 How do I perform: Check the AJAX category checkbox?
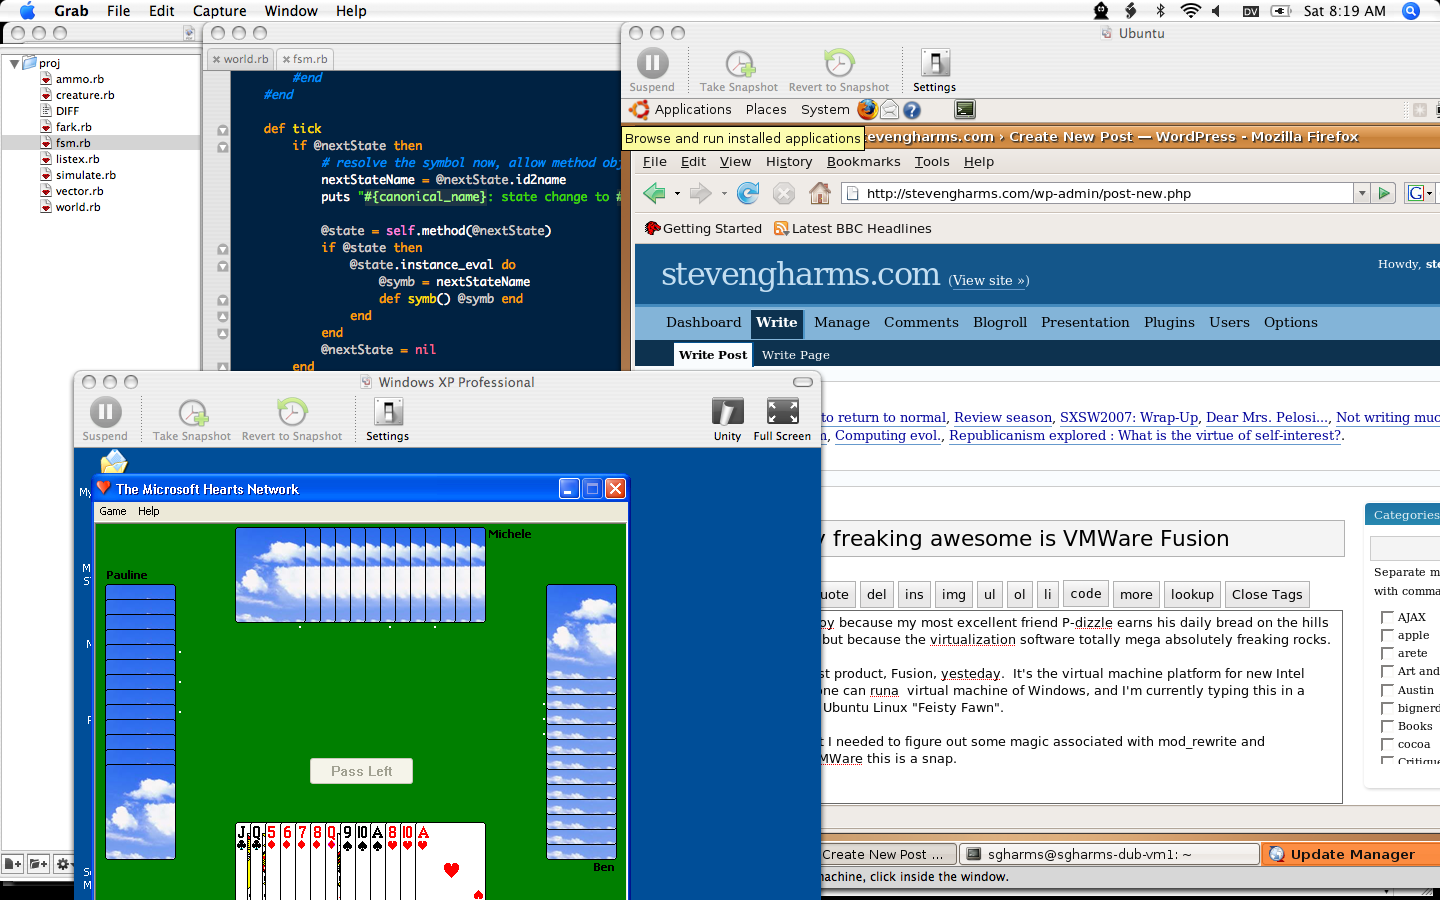pos(1387,617)
